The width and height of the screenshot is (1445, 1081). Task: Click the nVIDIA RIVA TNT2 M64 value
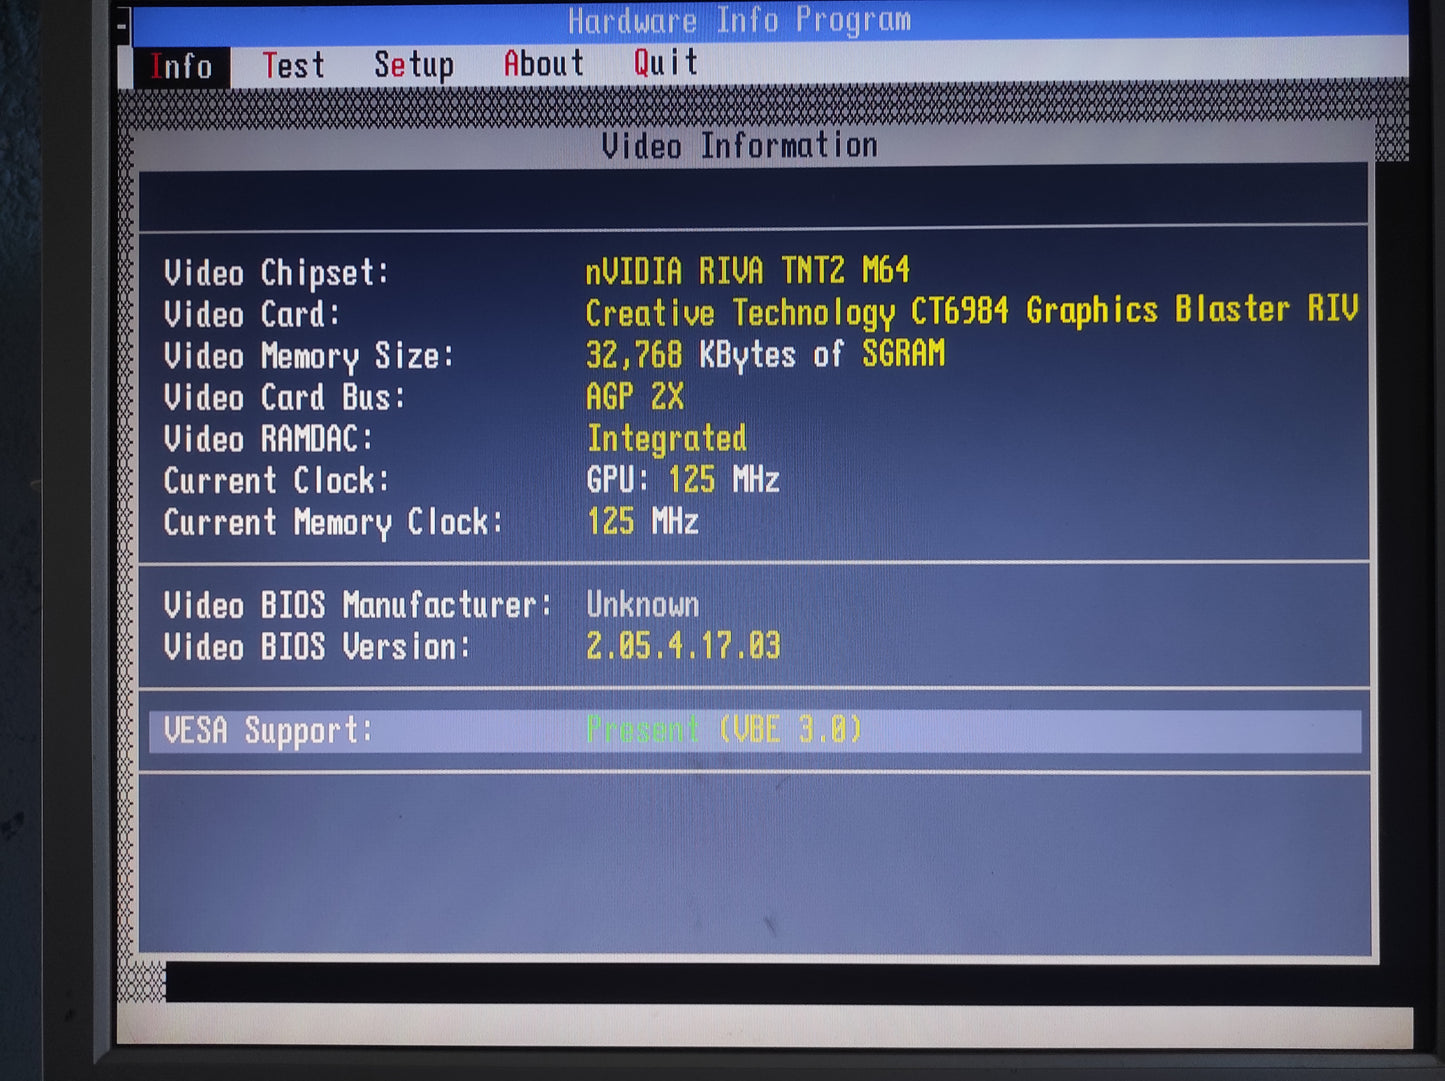(747, 271)
